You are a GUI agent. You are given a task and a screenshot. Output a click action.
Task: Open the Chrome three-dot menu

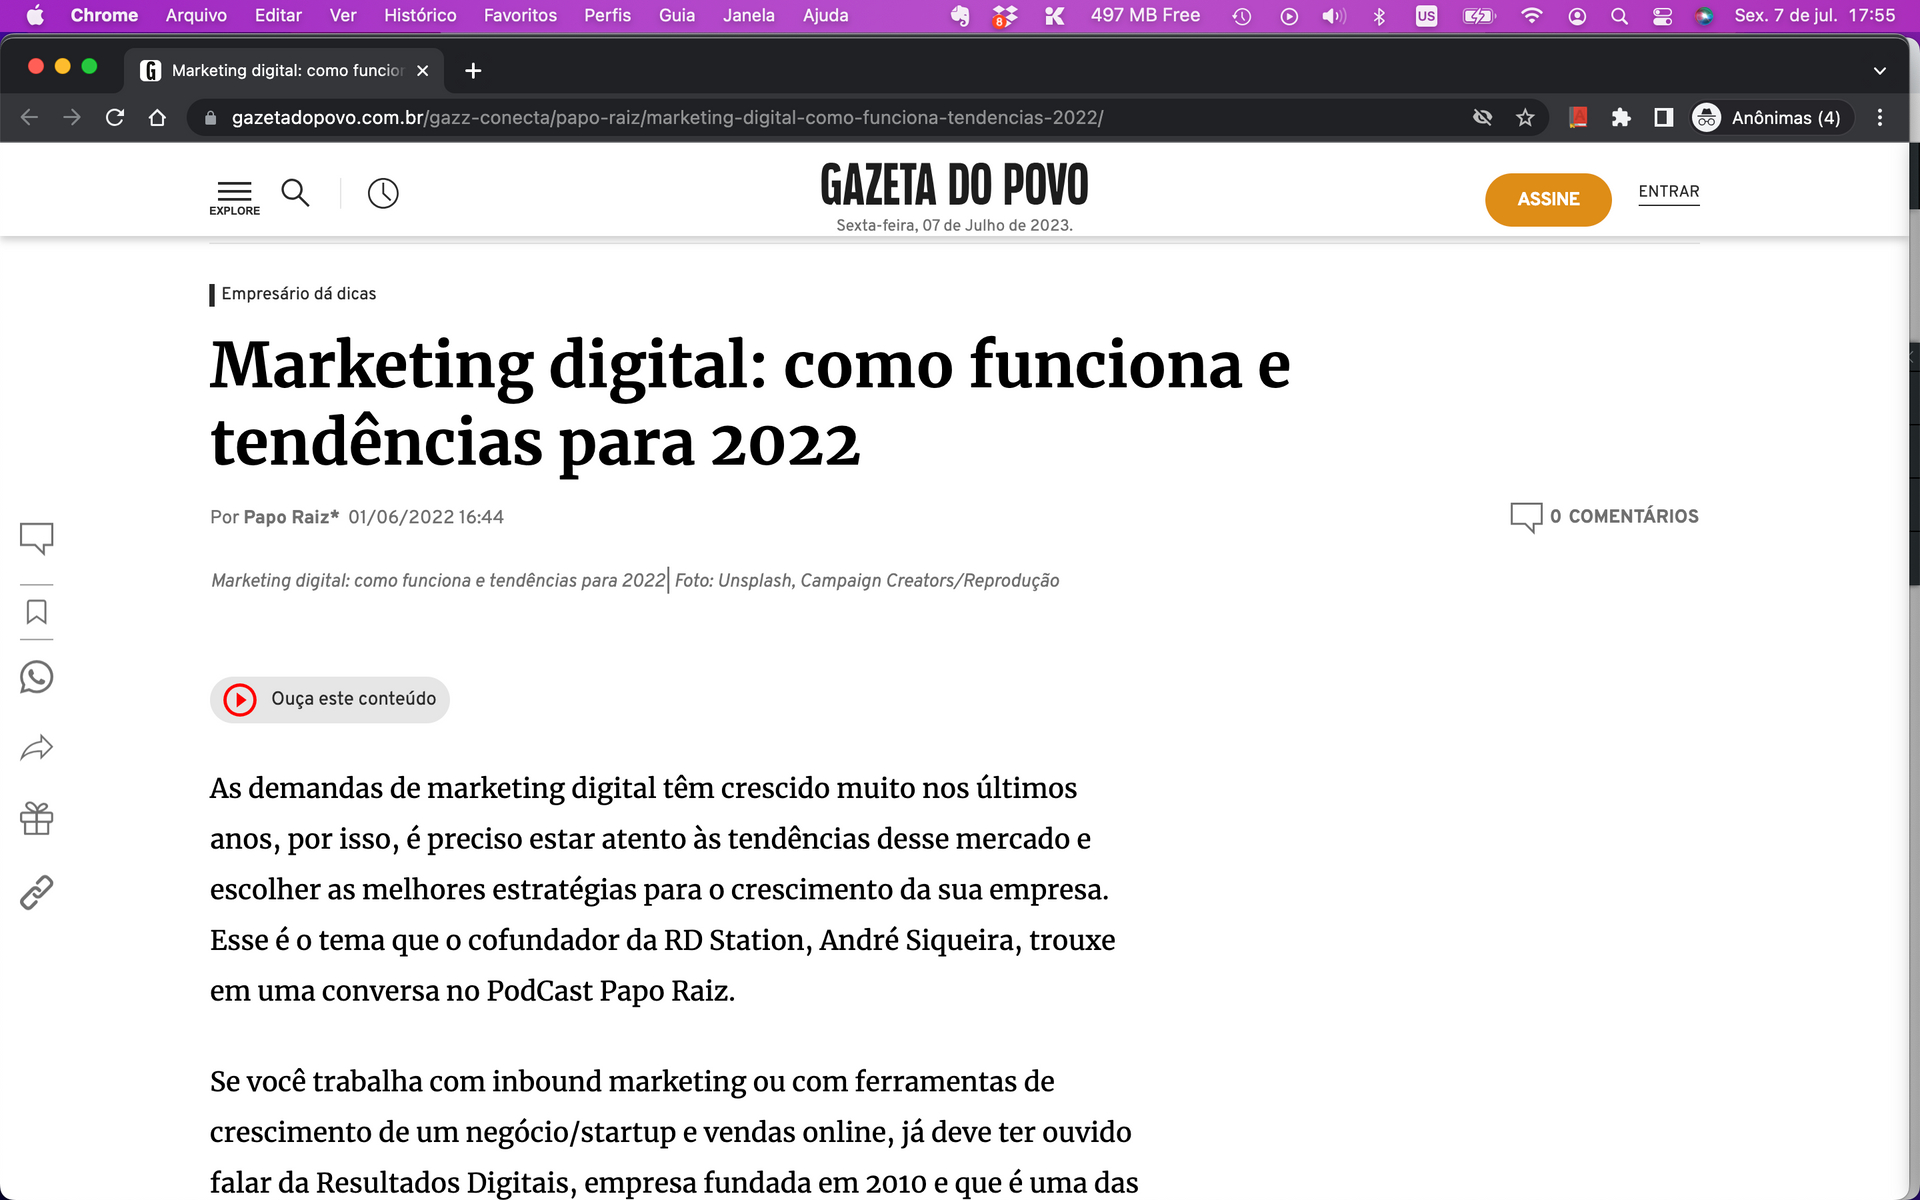tap(1880, 117)
